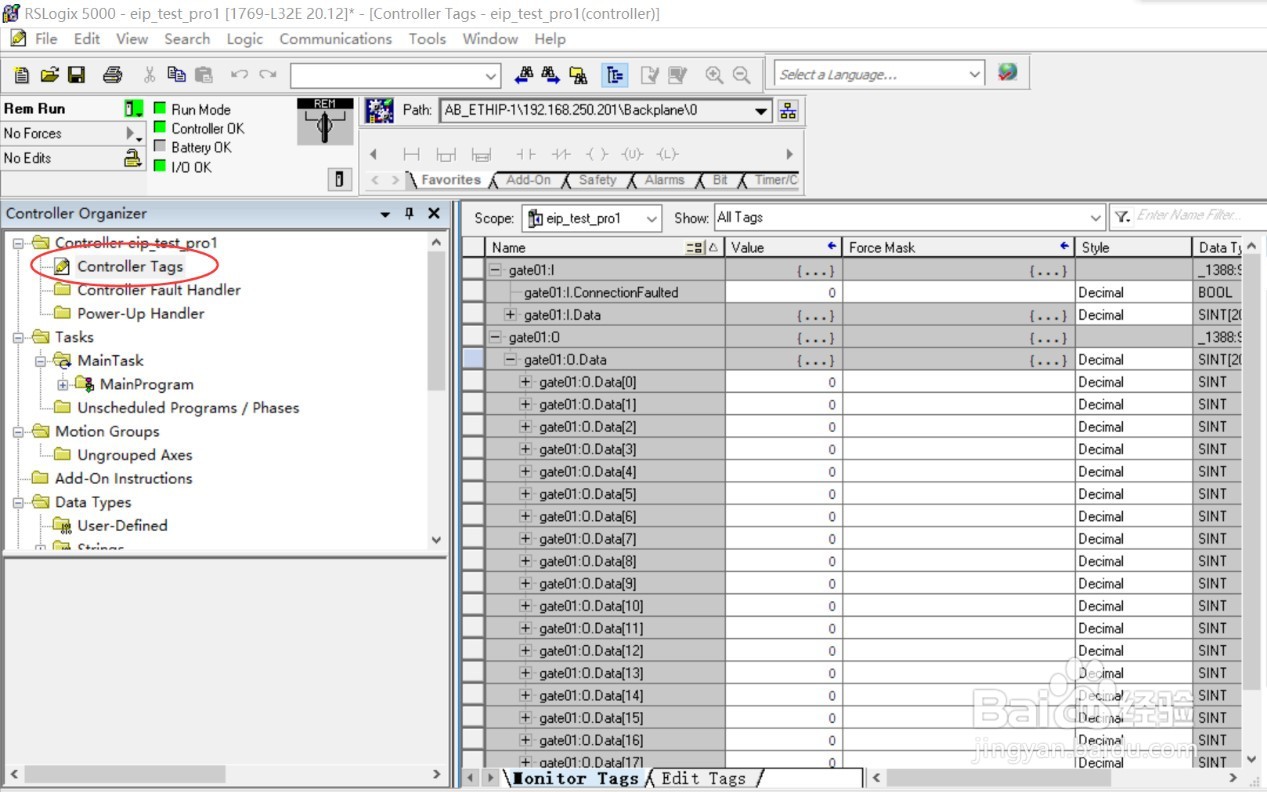Save the project with the floppy icon
The width and height of the screenshot is (1267, 792).
pyautogui.click(x=77, y=75)
